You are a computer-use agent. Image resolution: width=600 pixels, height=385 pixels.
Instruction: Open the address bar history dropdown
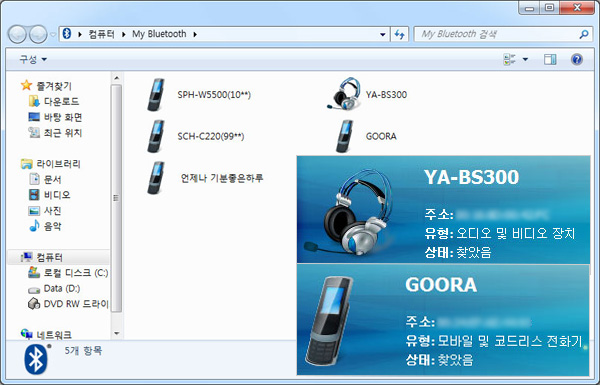383,34
